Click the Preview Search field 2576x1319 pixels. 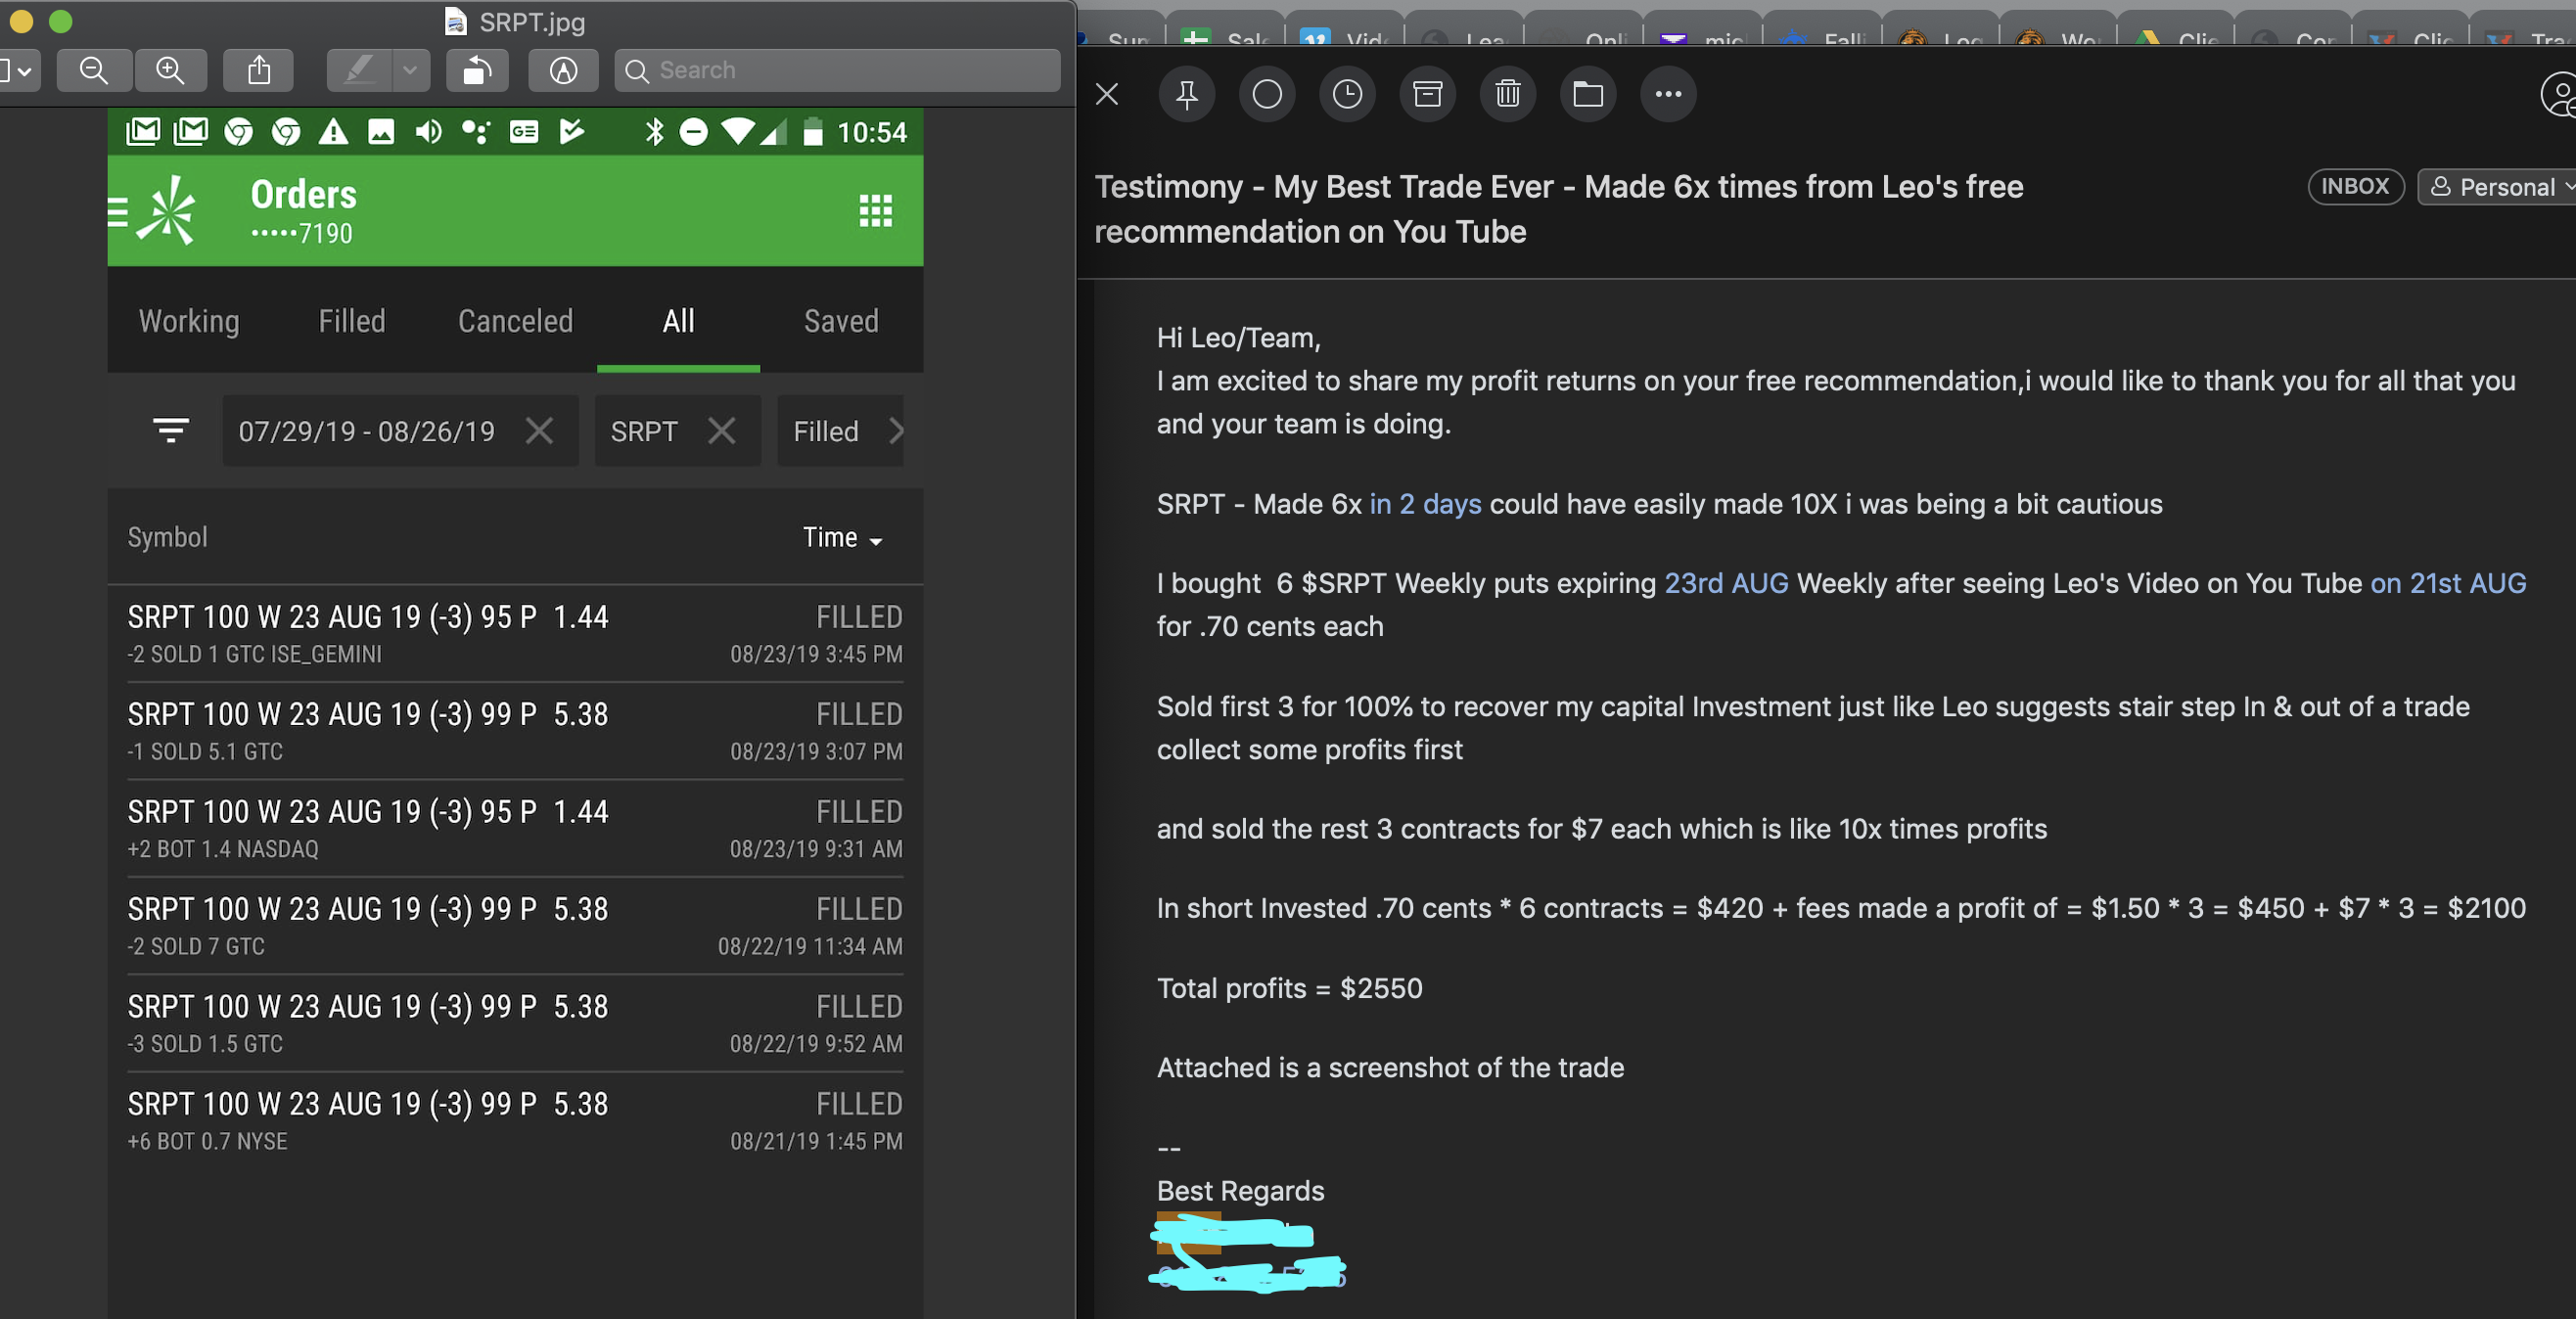[837, 70]
